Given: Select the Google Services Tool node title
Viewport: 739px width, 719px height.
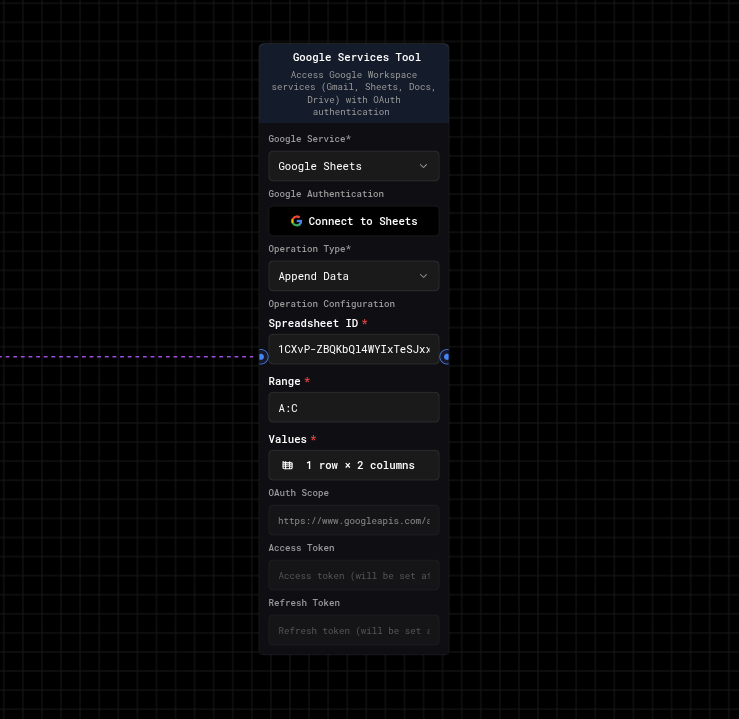Looking at the screenshot, I should point(356,57).
